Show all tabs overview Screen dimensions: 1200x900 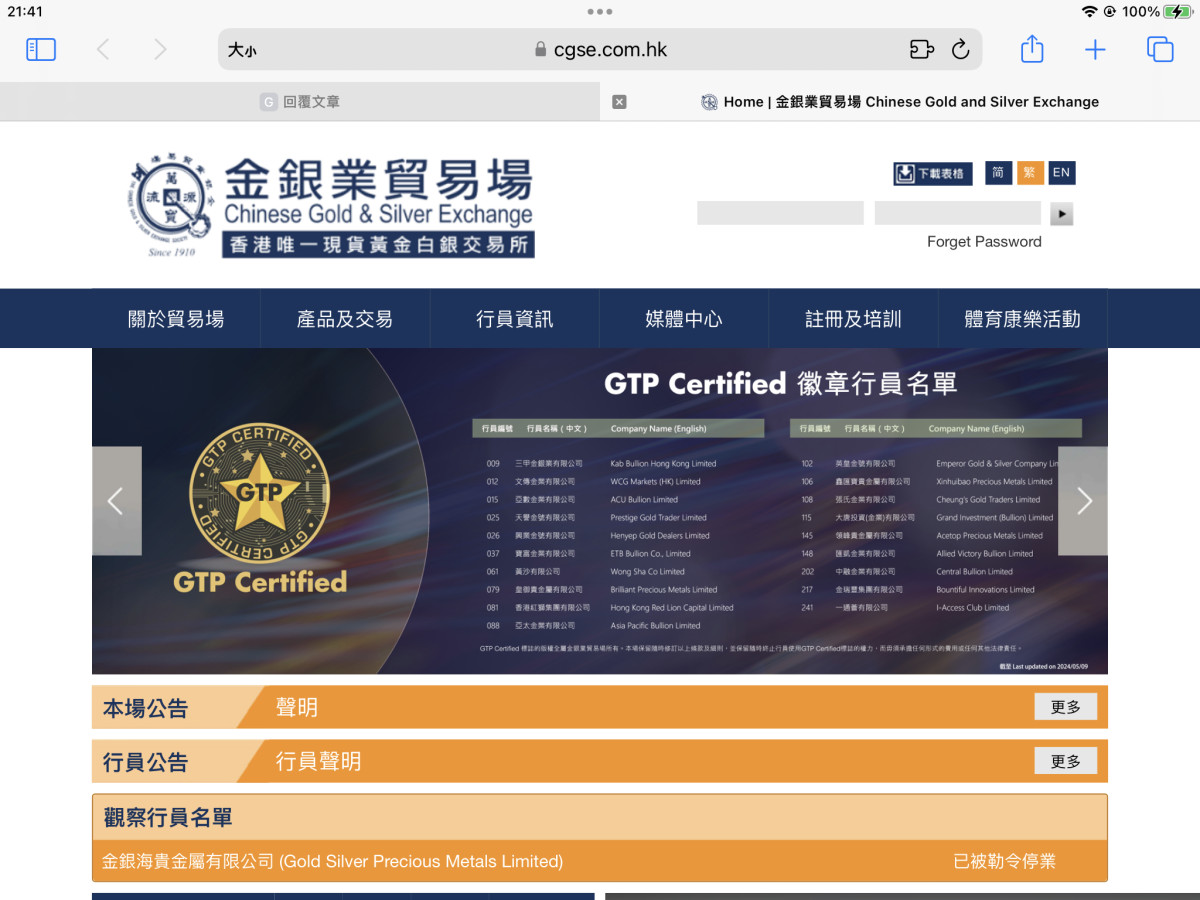pyautogui.click(x=1160, y=49)
